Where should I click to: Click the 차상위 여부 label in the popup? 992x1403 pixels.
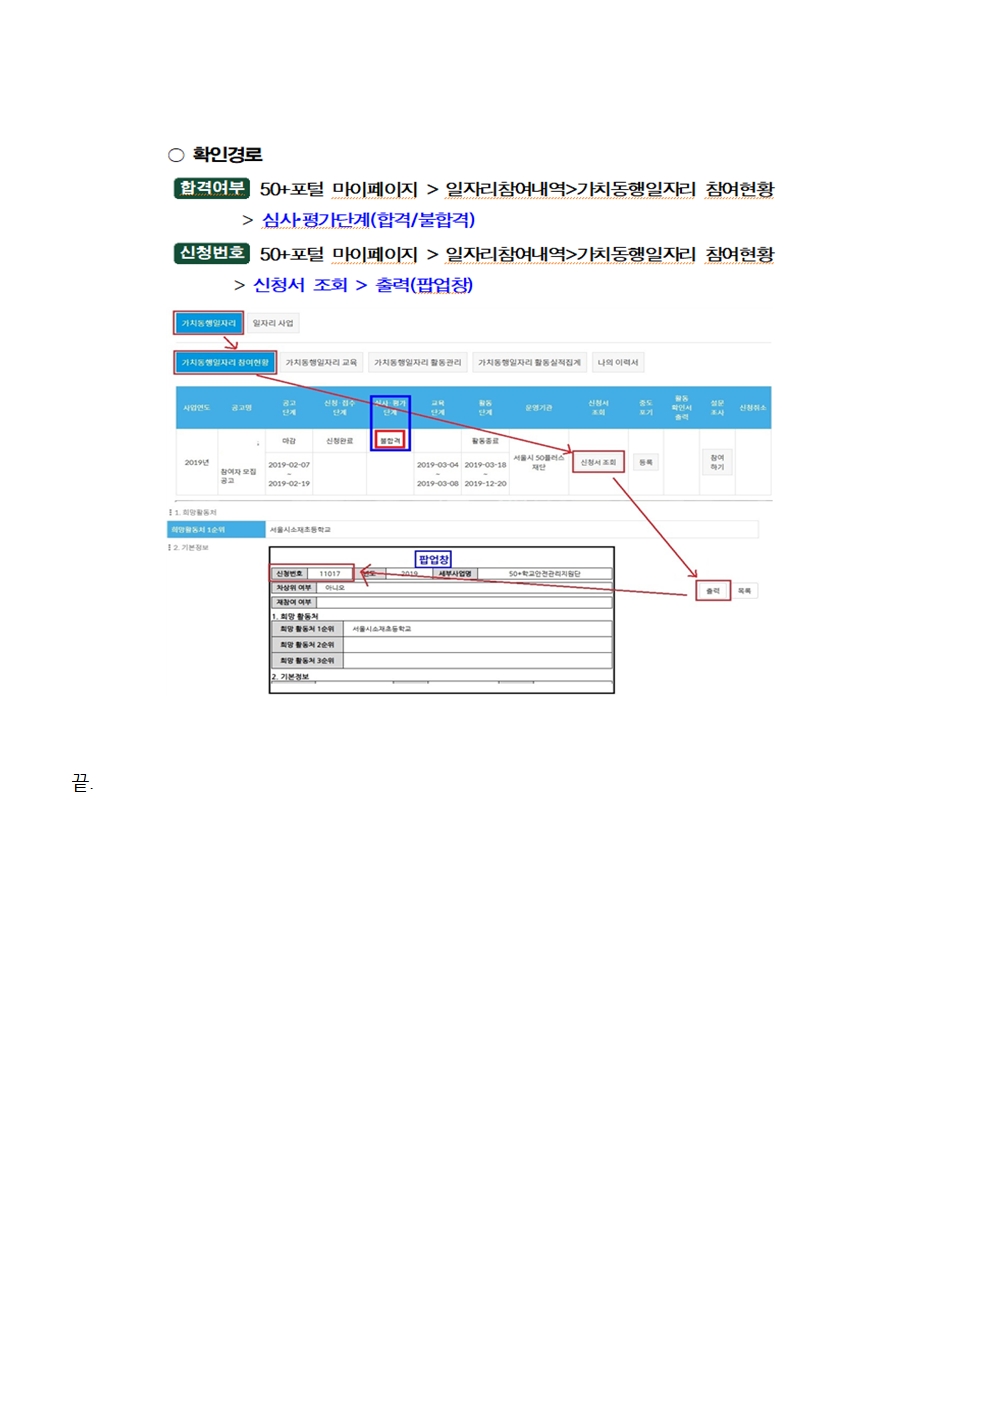294,587
